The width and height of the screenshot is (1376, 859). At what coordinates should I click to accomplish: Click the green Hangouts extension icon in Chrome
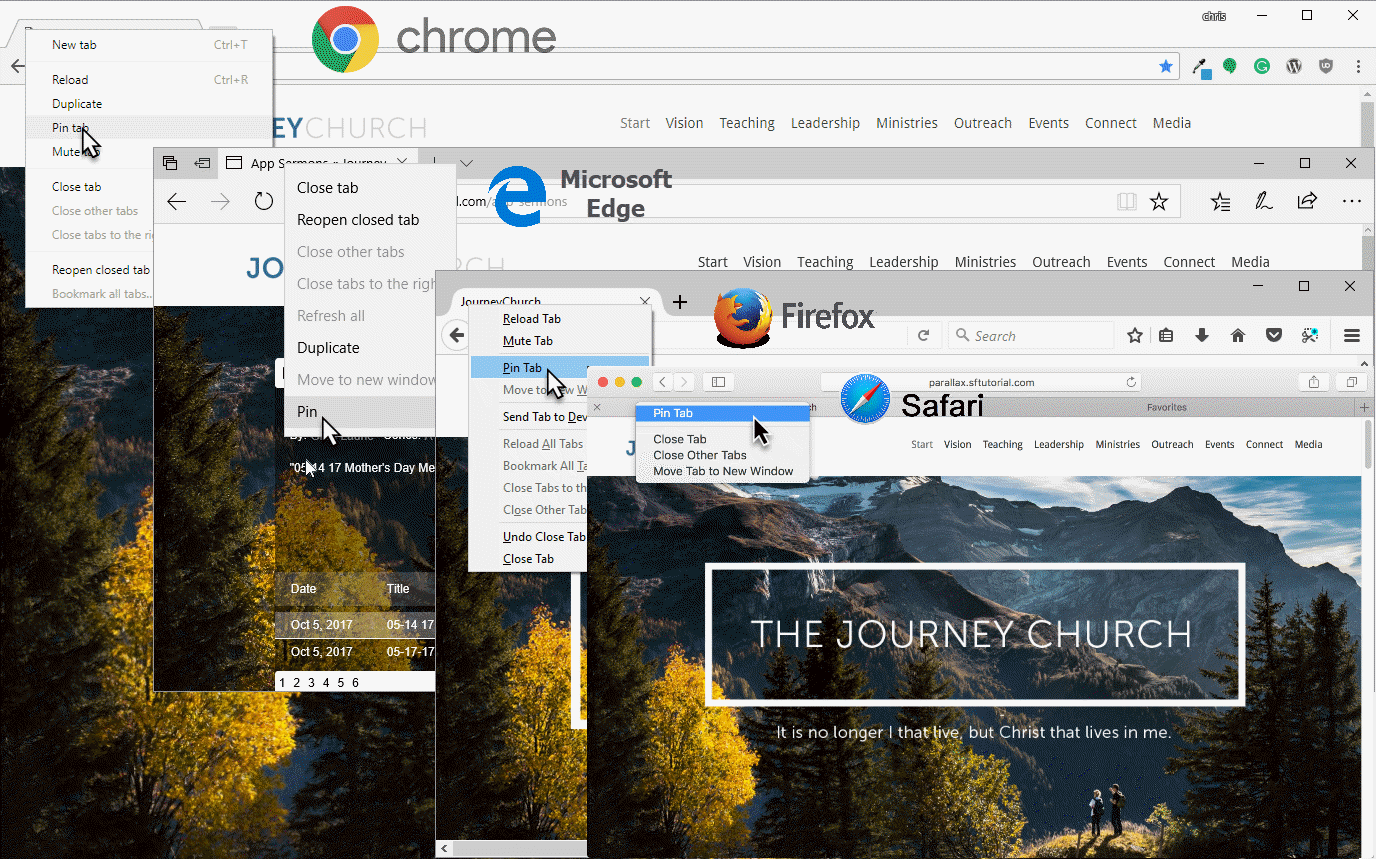pyautogui.click(x=1230, y=66)
